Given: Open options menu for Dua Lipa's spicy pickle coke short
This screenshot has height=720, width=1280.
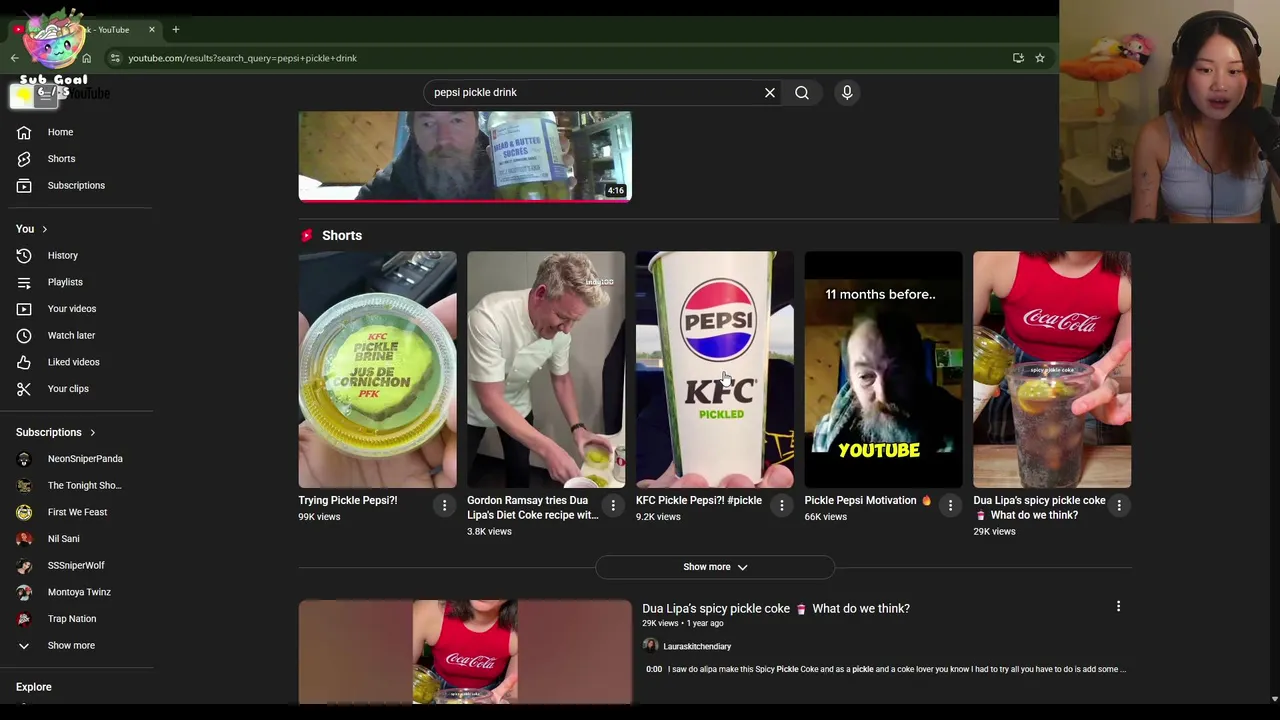Looking at the screenshot, I should [x=1118, y=505].
